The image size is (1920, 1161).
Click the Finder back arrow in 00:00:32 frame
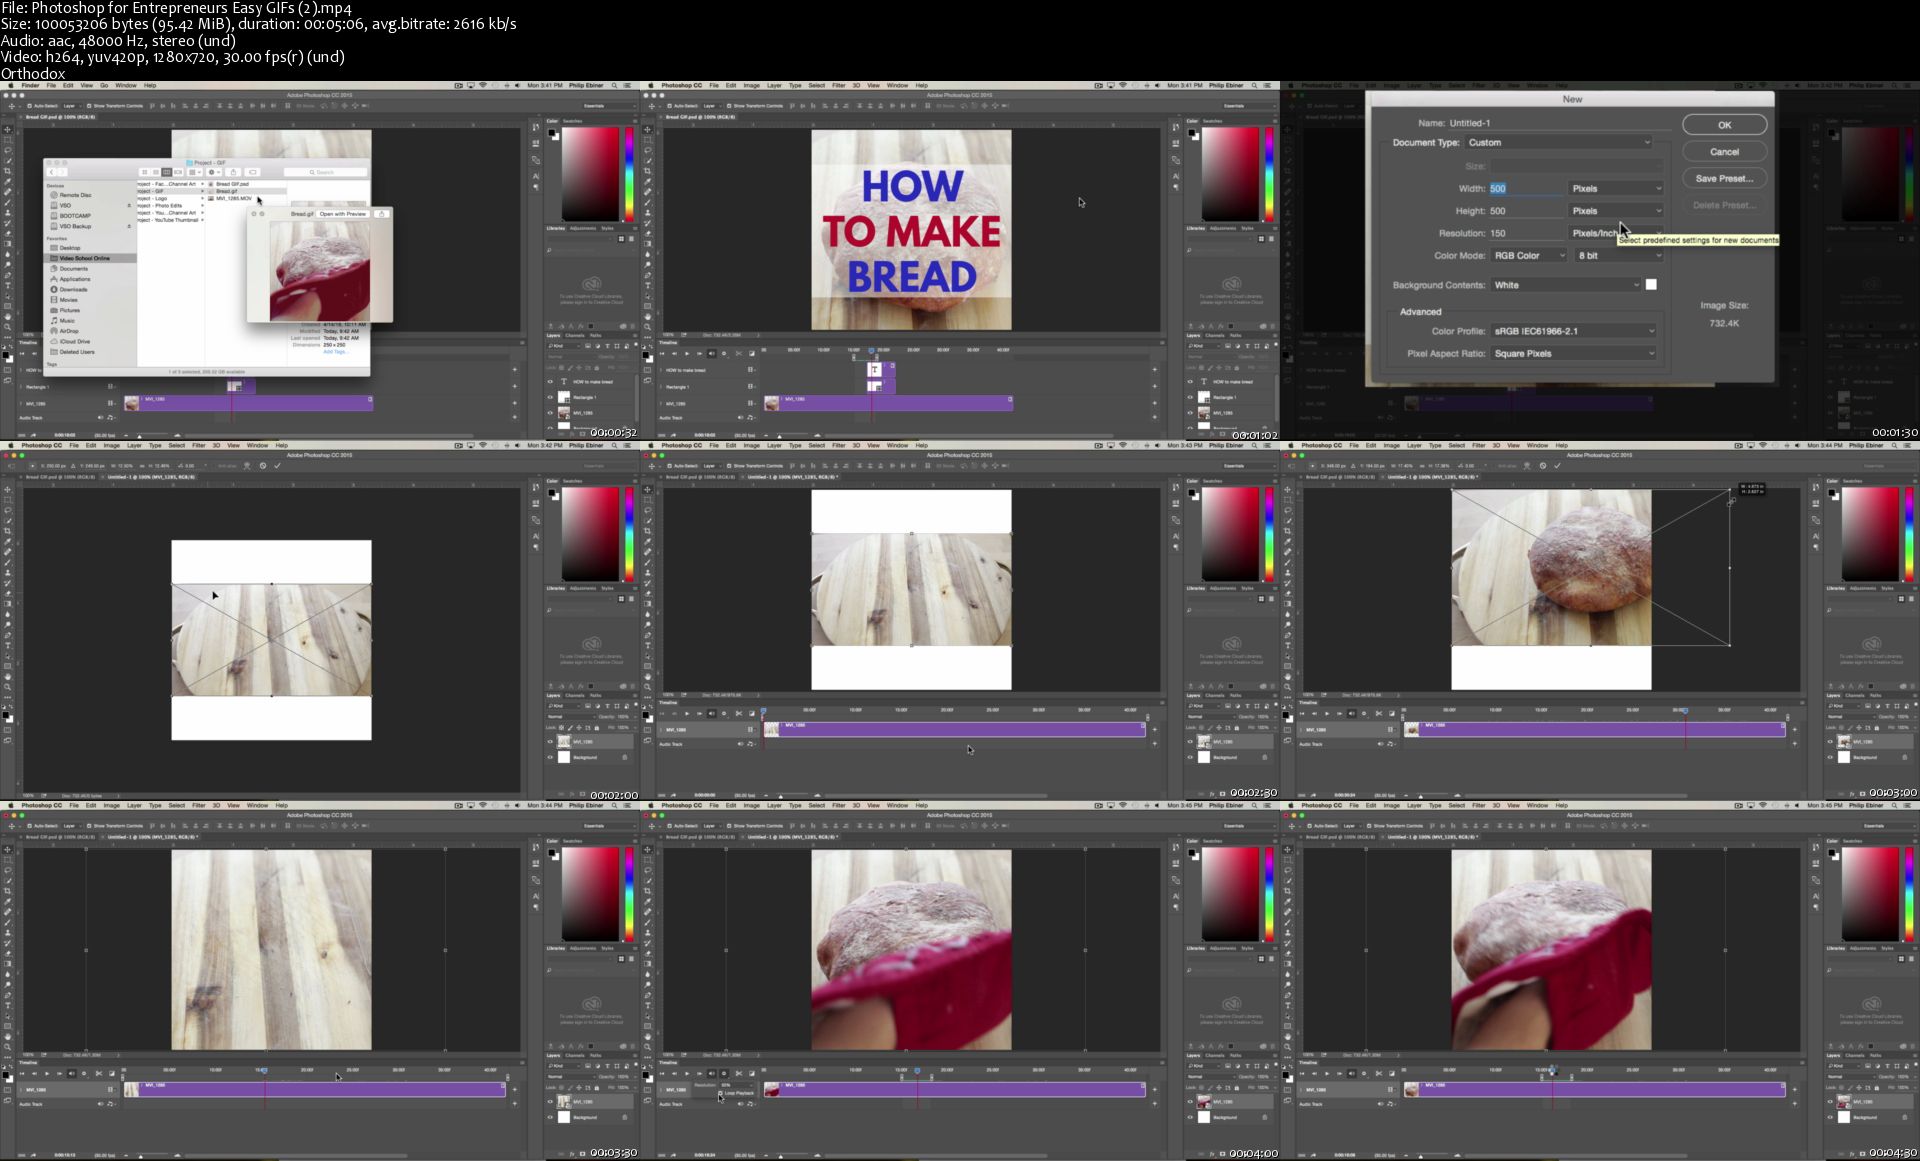[x=51, y=172]
